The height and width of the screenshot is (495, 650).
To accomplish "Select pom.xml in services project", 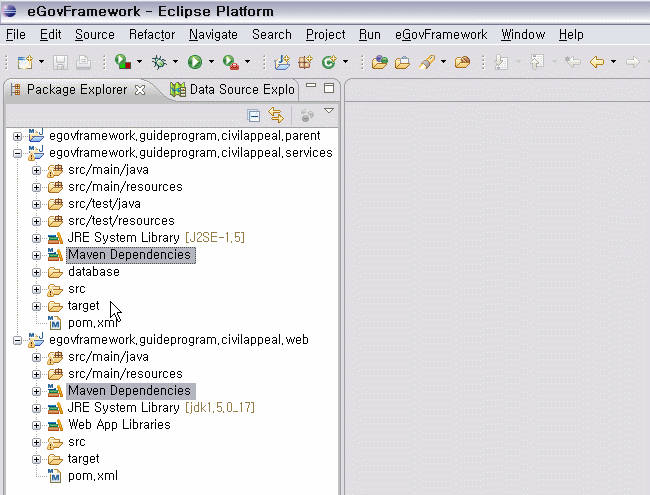I will pyautogui.click(x=93, y=323).
